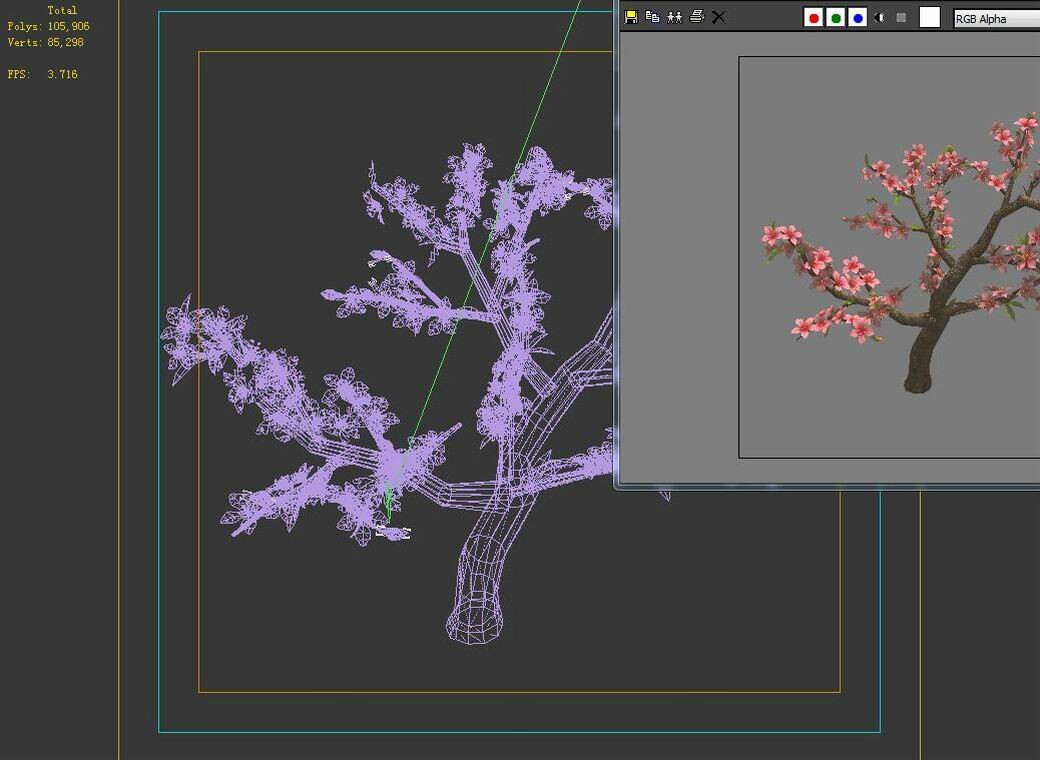Toggle the green channel display
Image resolution: width=1040 pixels, height=760 pixels.
pos(836,17)
